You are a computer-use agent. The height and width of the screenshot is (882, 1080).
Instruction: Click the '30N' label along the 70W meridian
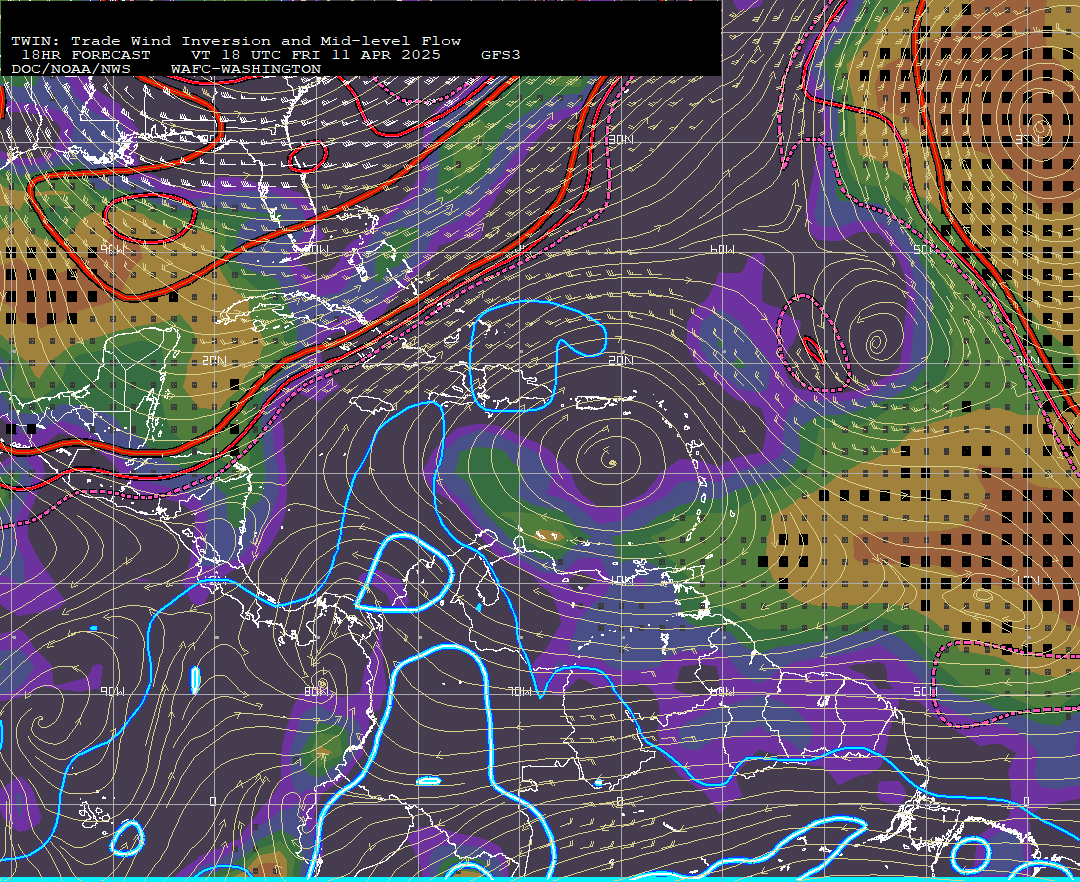pos(621,140)
